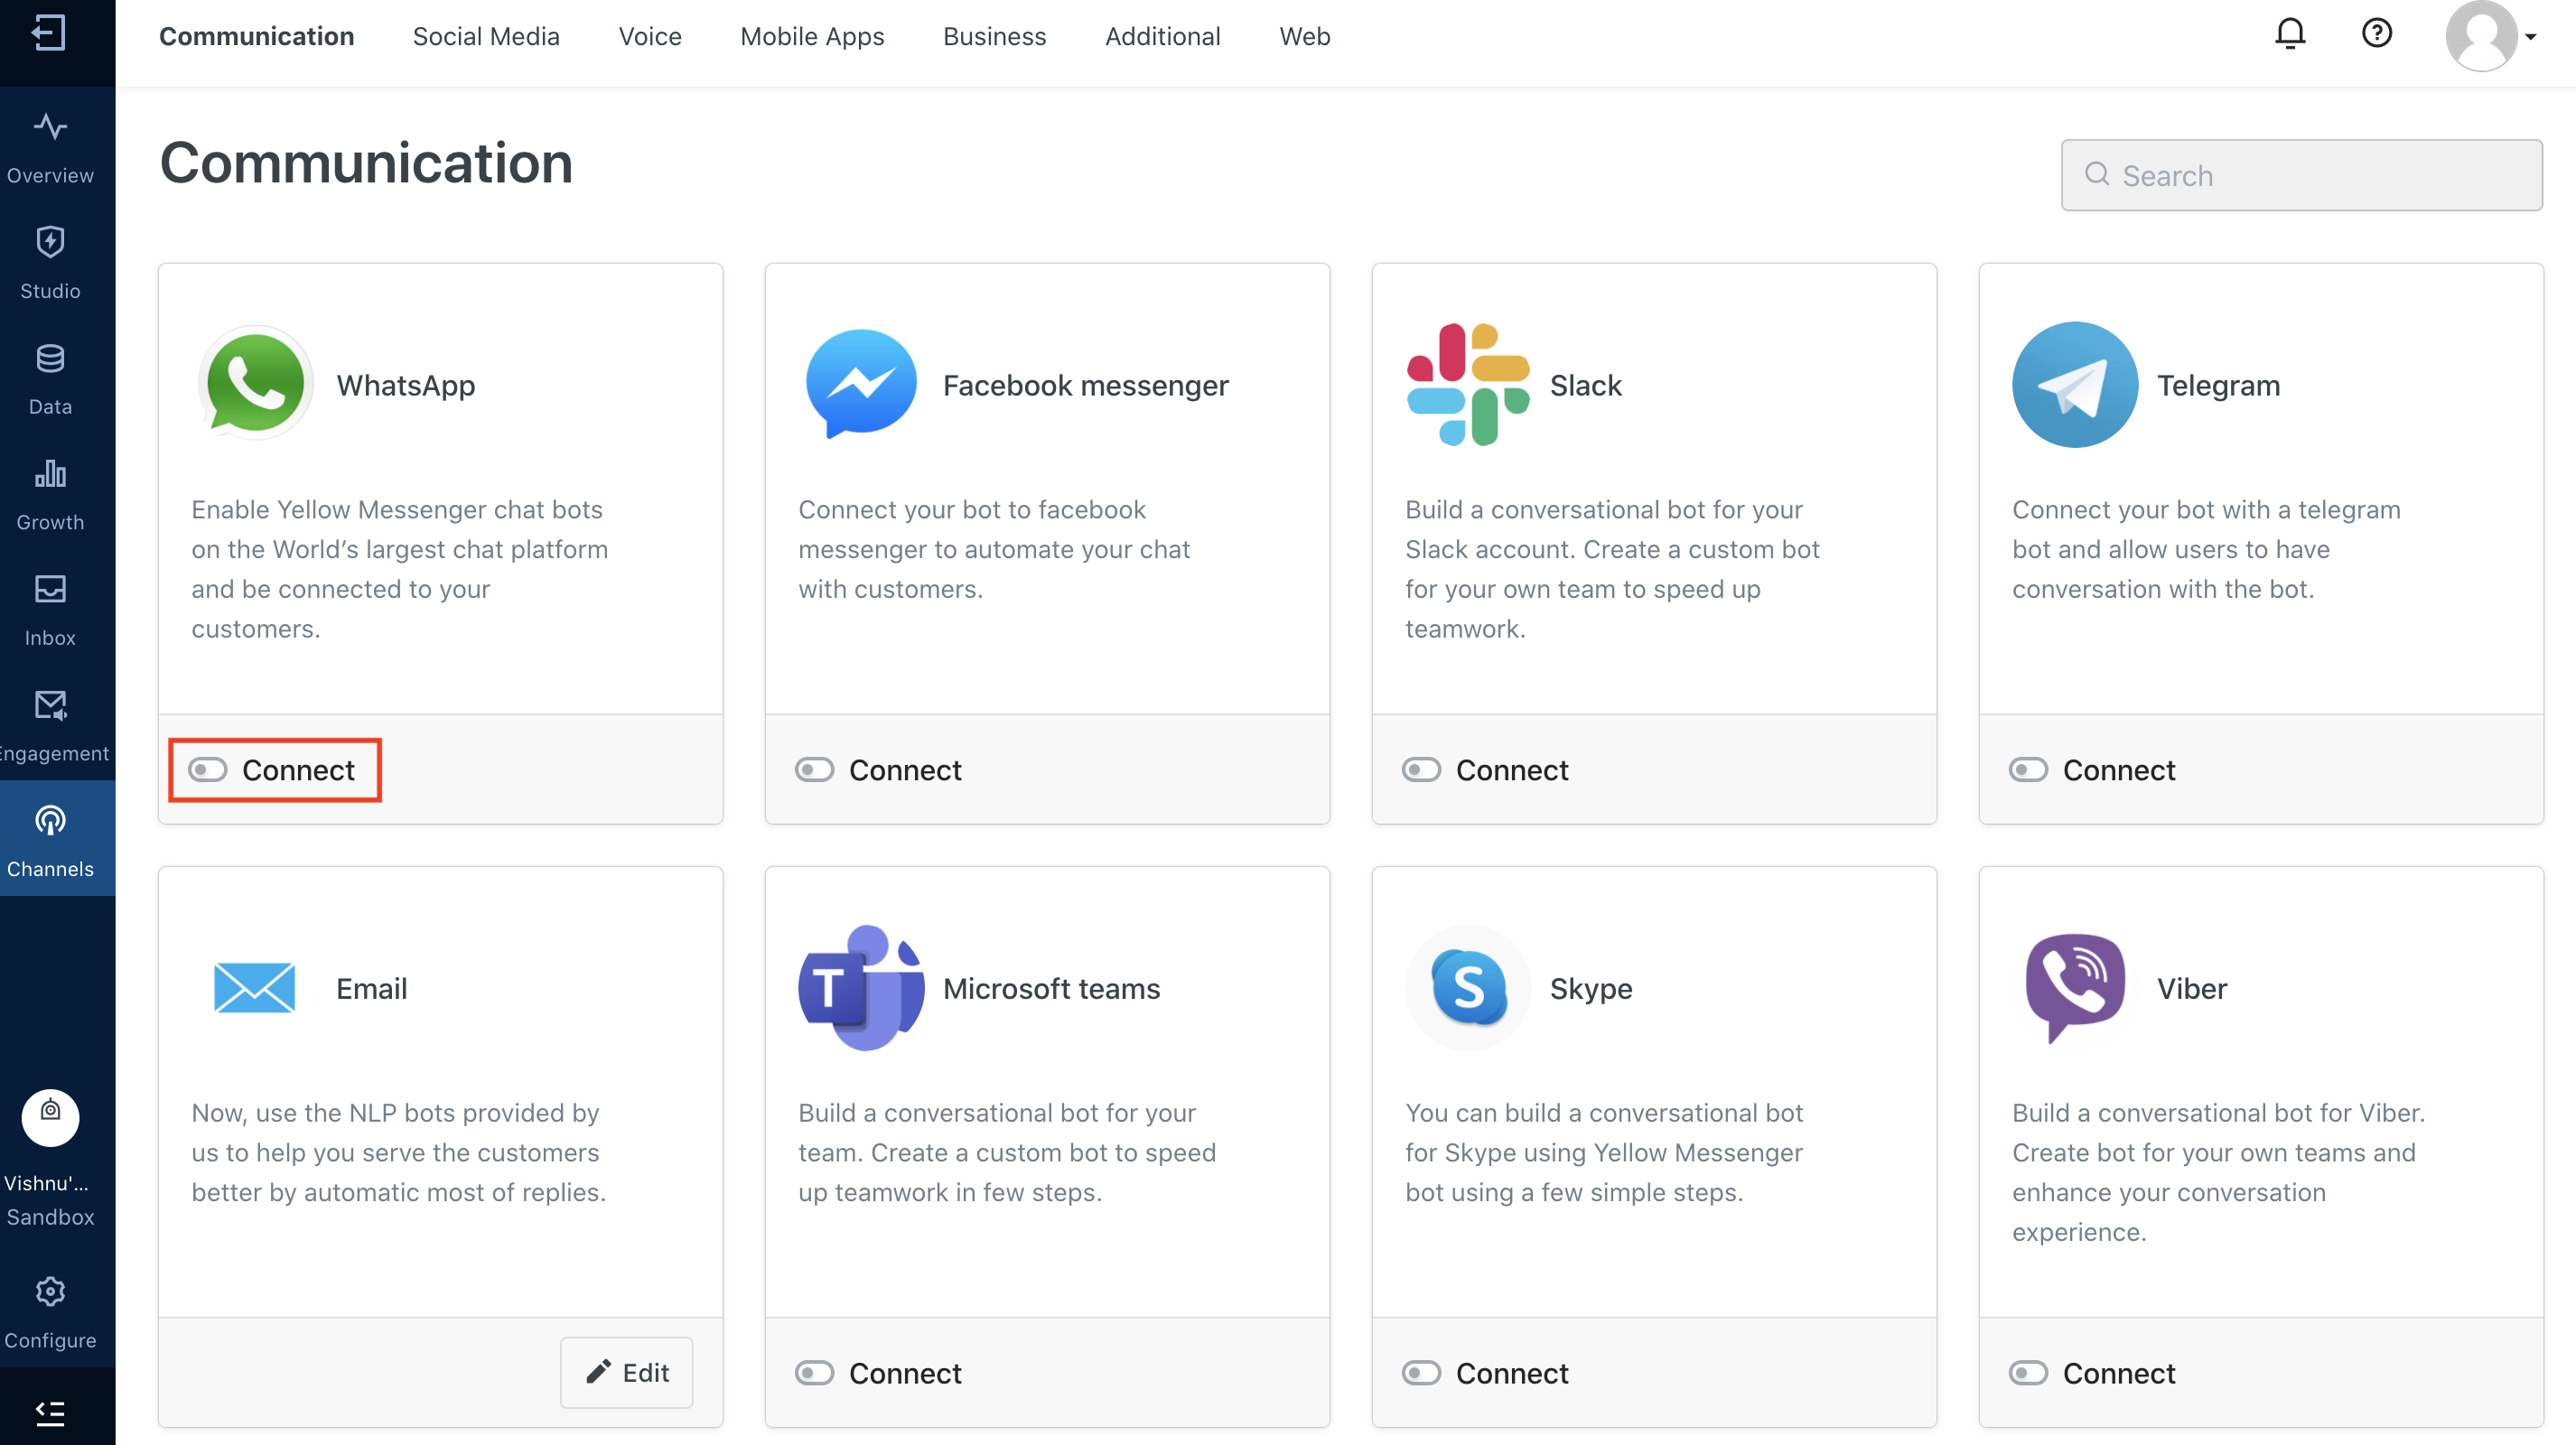Screen dimensions: 2576x1445
Task: Click the Slack description text
Action: 1612,569
